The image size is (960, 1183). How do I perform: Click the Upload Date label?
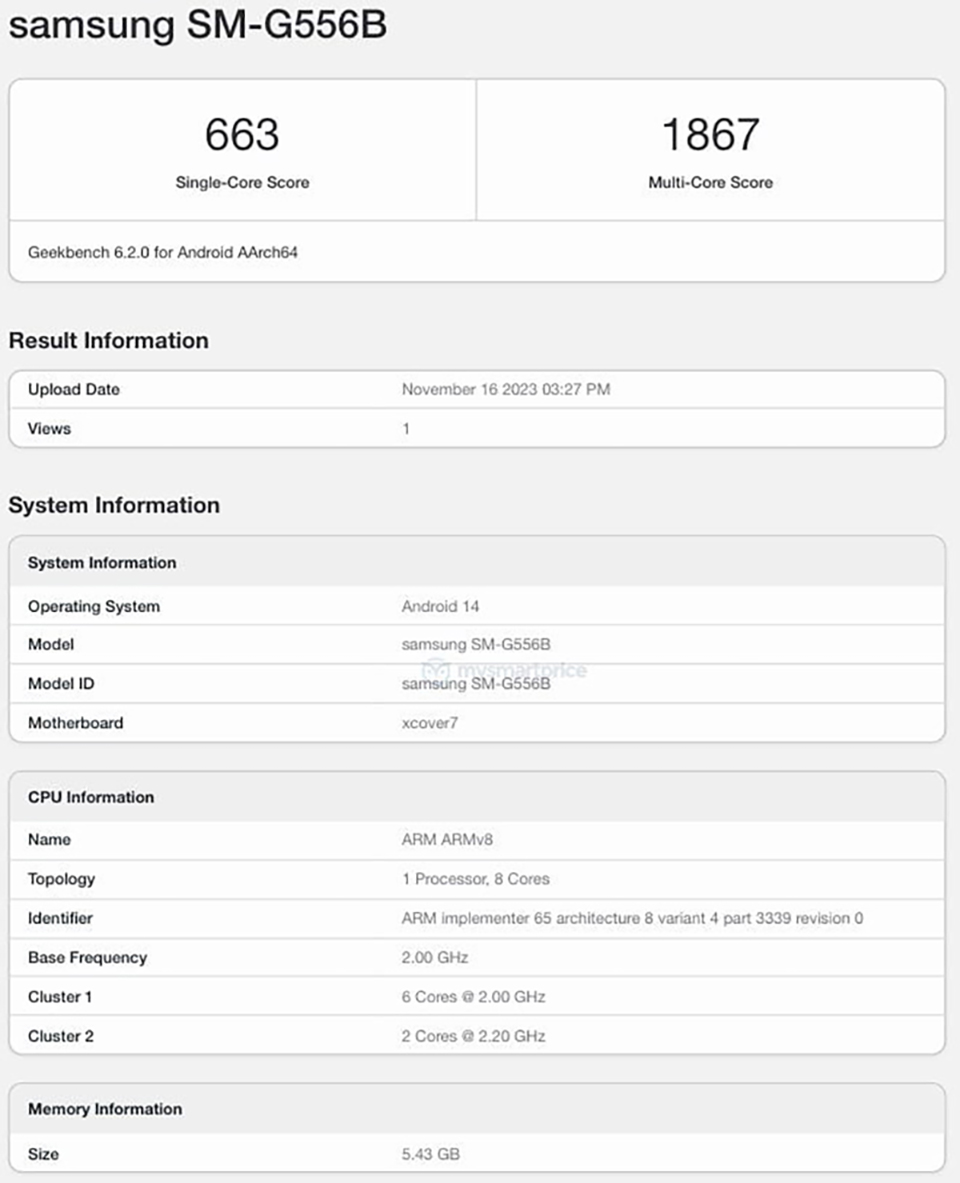(74, 389)
